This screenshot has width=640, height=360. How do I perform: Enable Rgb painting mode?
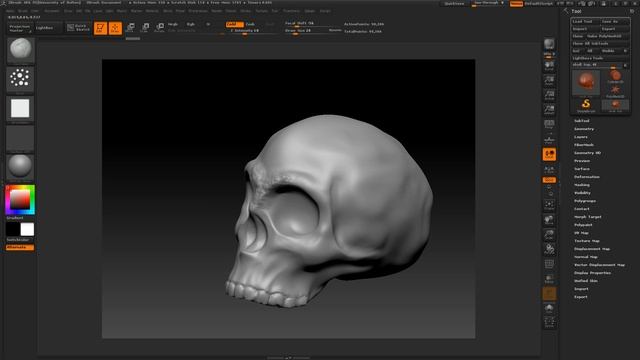pos(191,24)
